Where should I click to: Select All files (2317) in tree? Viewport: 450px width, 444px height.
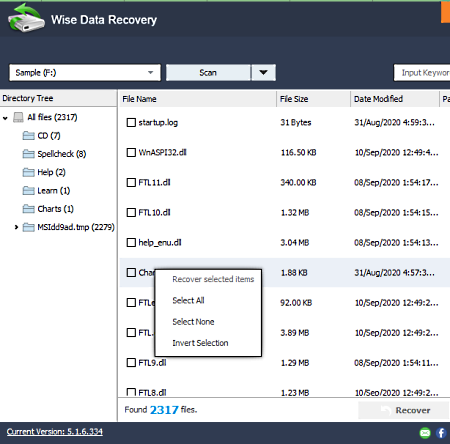(x=52, y=117)
